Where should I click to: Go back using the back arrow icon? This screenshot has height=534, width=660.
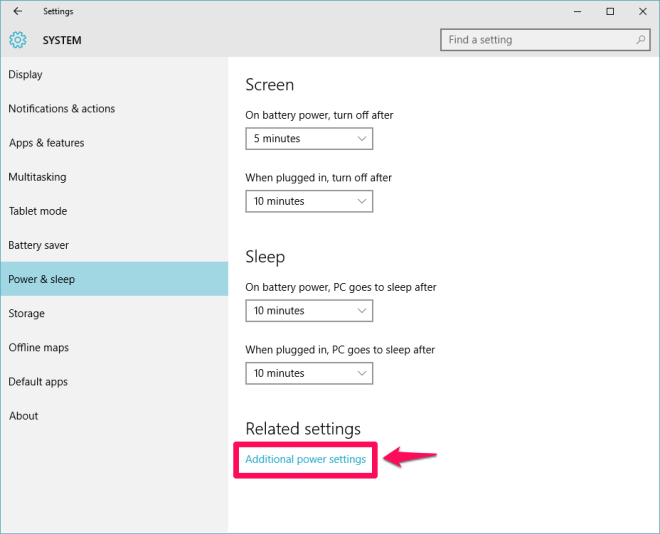(18, 11)
